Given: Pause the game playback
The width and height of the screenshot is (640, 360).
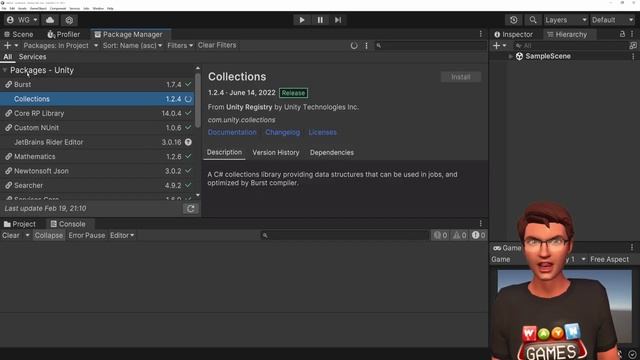Looking at the screenshot, I should tap(320, 20).
